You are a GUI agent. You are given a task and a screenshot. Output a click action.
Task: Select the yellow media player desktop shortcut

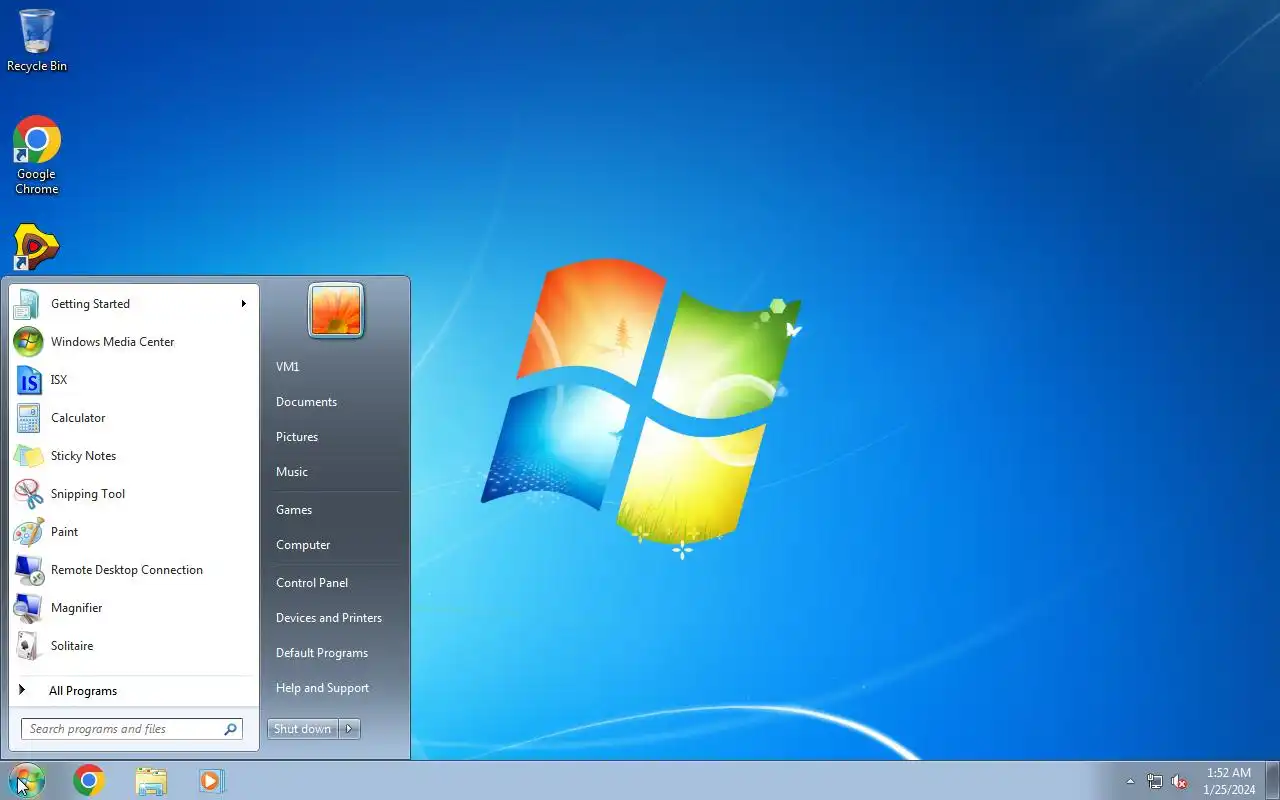(x=36, y=247)
